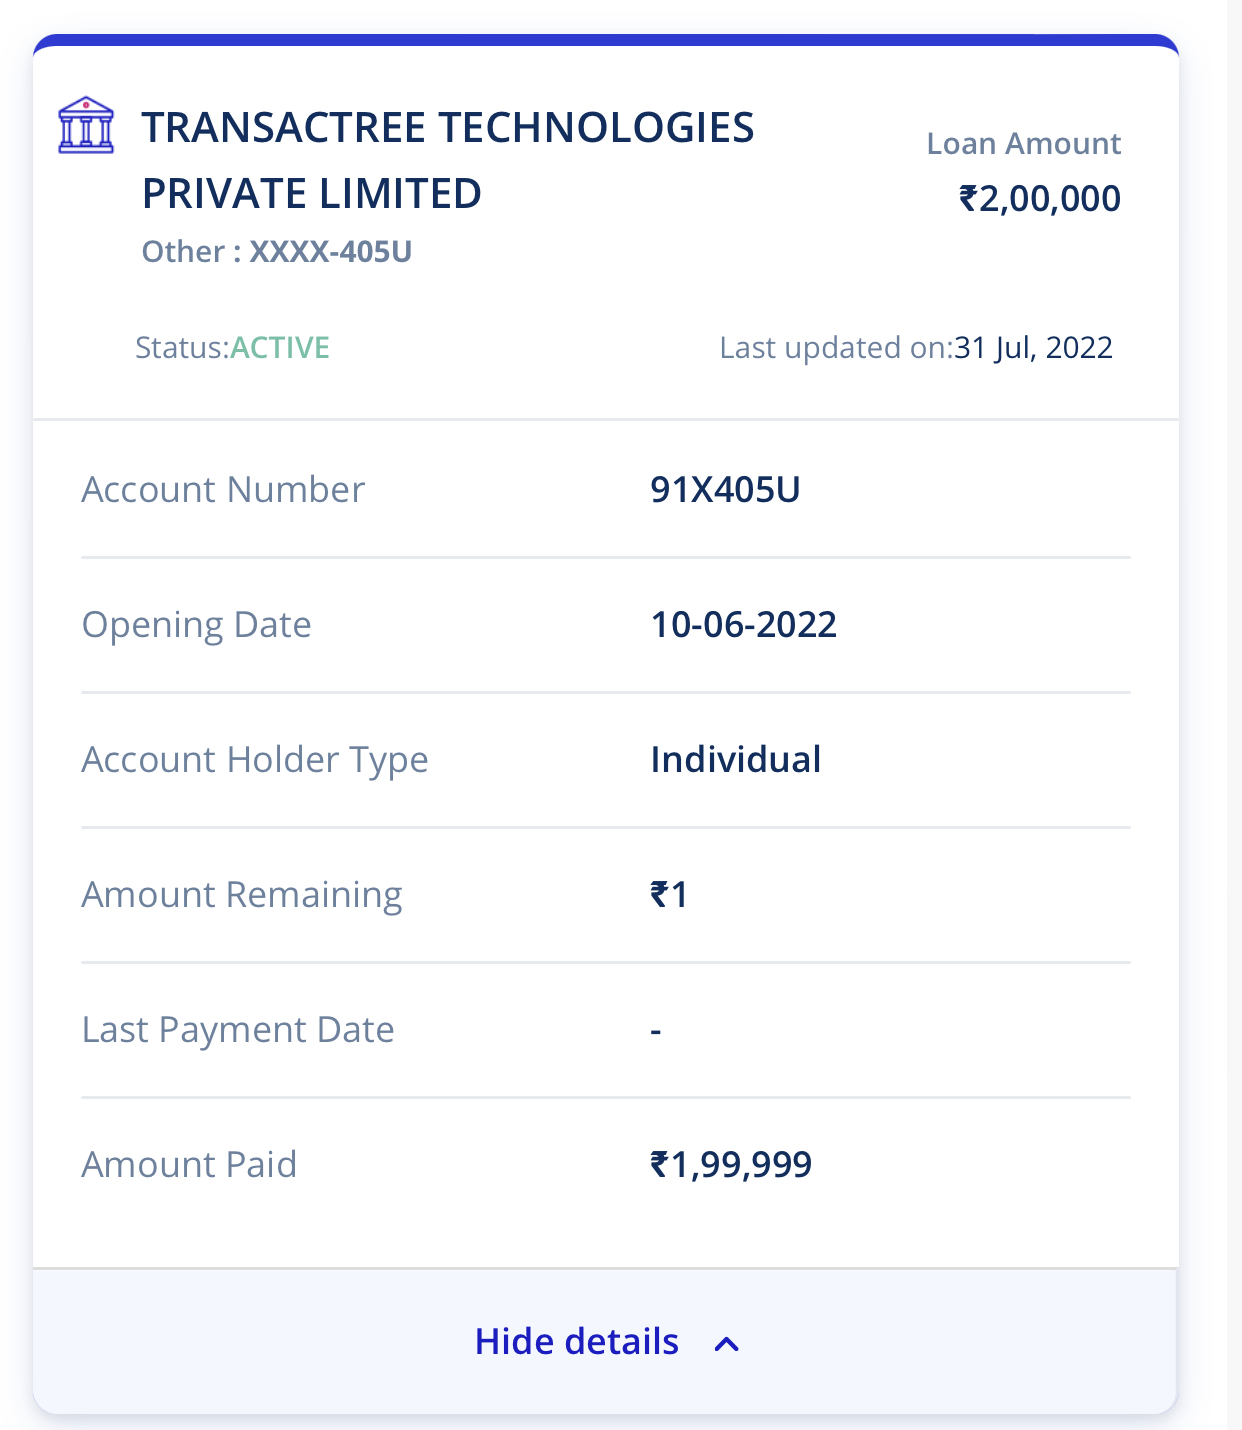Click TRANSACTREE TECHNOLOGIES PRIVATE LIMITED title
The height and width of the screenshot is (1430, 1242).
pos(447,160)
